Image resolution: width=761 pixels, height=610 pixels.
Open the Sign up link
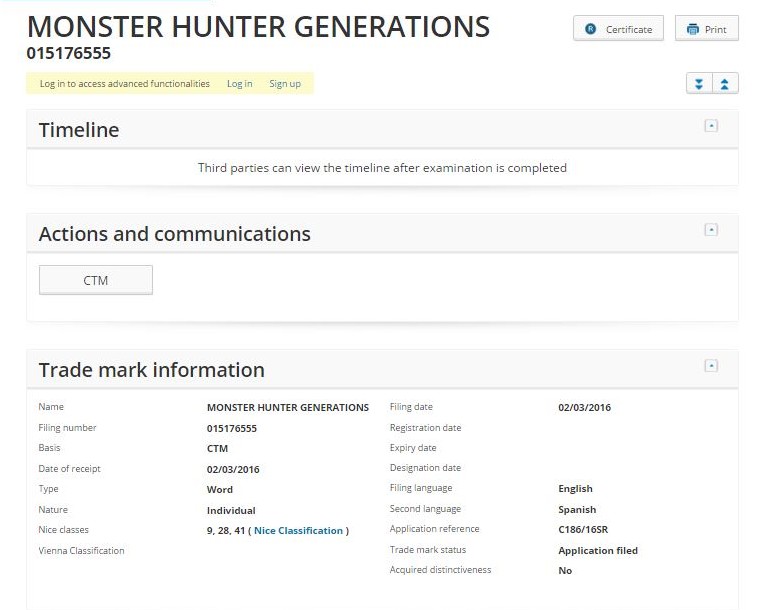(x=285, y=83)
